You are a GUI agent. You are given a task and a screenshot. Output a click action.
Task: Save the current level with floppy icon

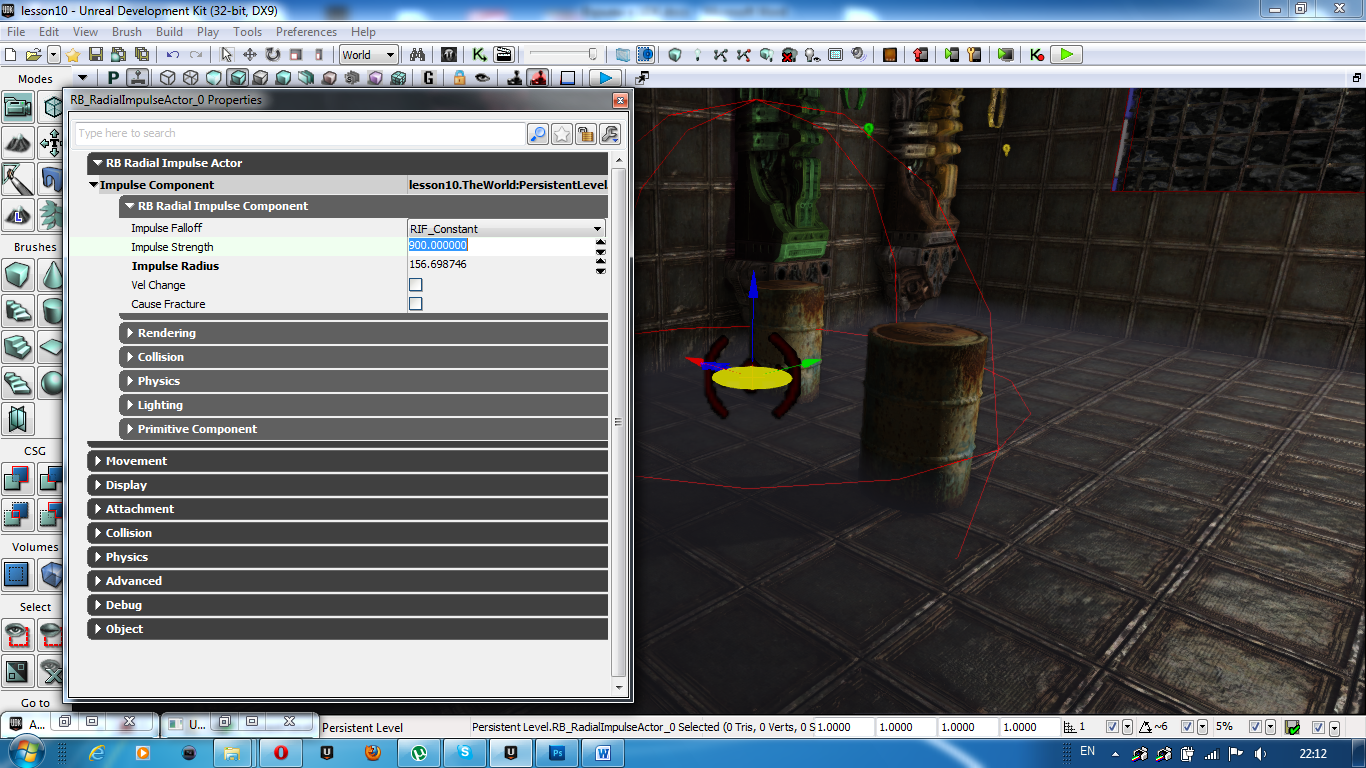click(96, 55)
